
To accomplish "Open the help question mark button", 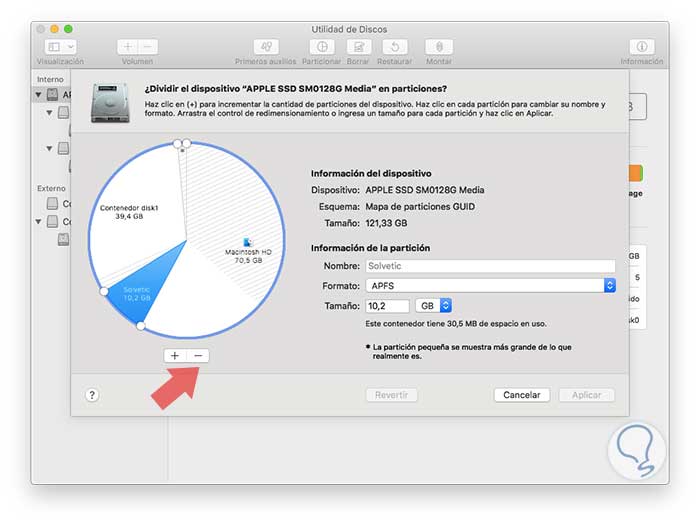I will [x=92, y=395].
